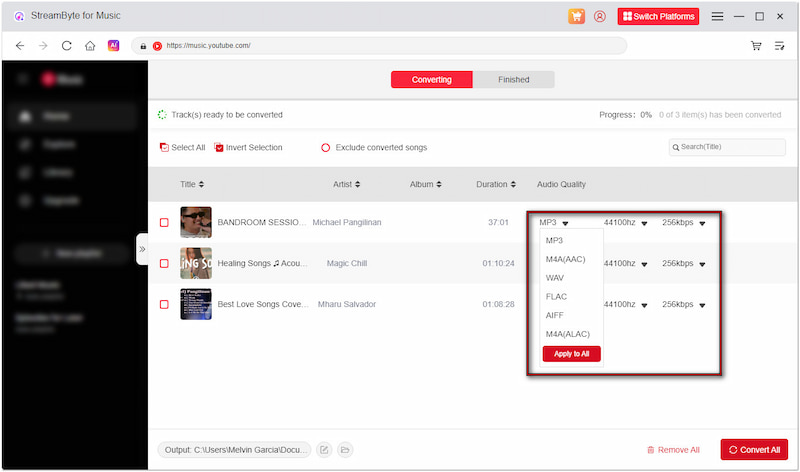Open the hamburger menu in title bar
Screen dimensions: 800x472
[x=717, y=16]
